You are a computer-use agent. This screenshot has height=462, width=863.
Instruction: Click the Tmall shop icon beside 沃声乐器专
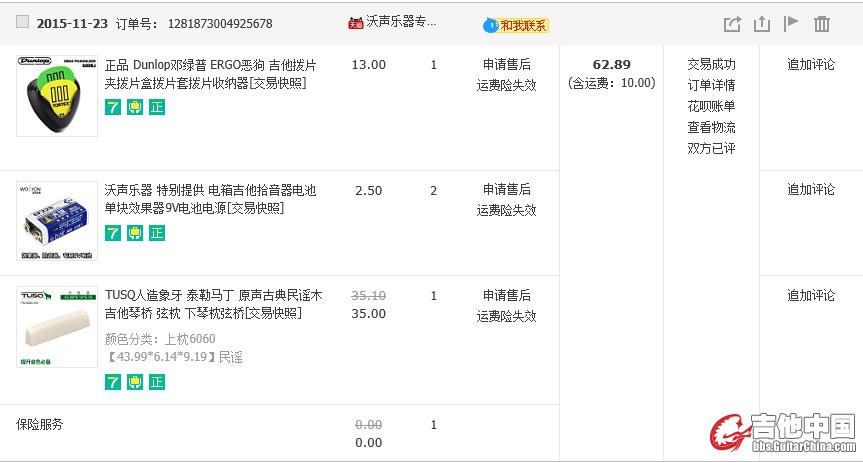[x=355, y=23]
